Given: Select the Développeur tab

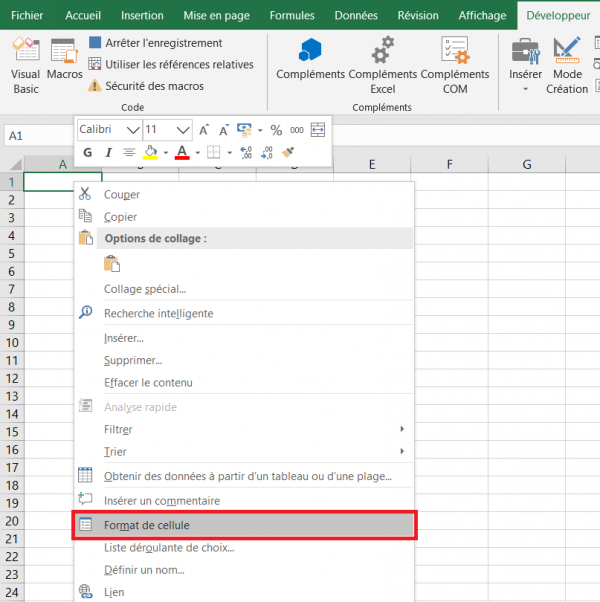Looking at the screenshot, I should coord(558,15).
